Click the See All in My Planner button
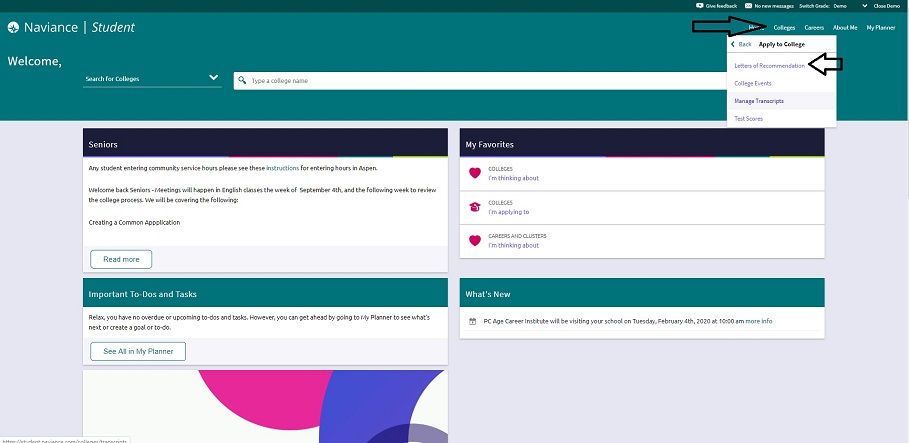Viewport: 909px width, 443px height. (x=138, y=351)
